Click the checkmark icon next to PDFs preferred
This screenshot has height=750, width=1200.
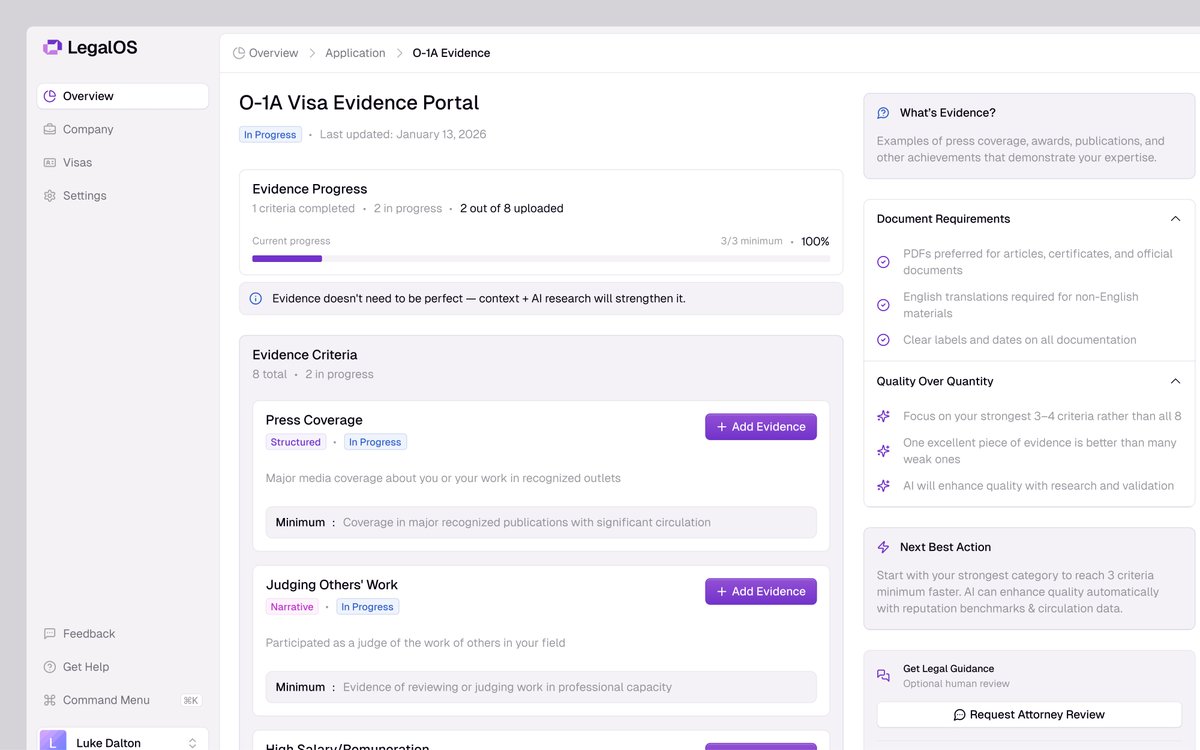coord(883,262)
